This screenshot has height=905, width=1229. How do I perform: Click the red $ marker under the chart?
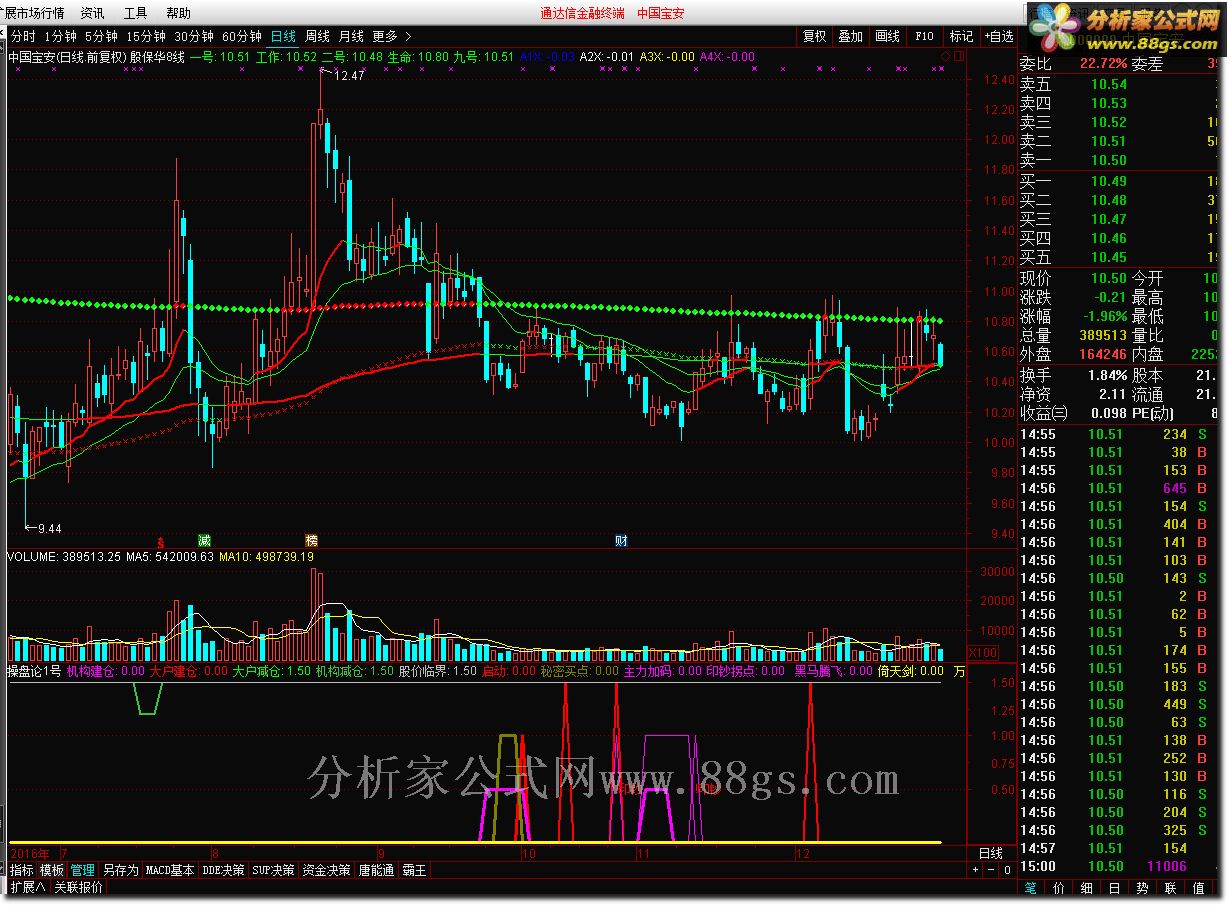point(160,541)
